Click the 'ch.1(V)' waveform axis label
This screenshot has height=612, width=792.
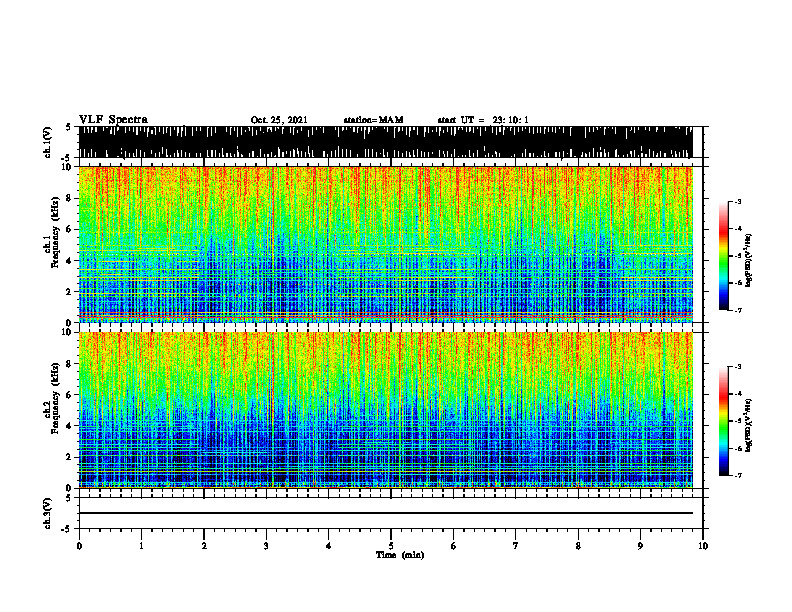click(48, 142)
